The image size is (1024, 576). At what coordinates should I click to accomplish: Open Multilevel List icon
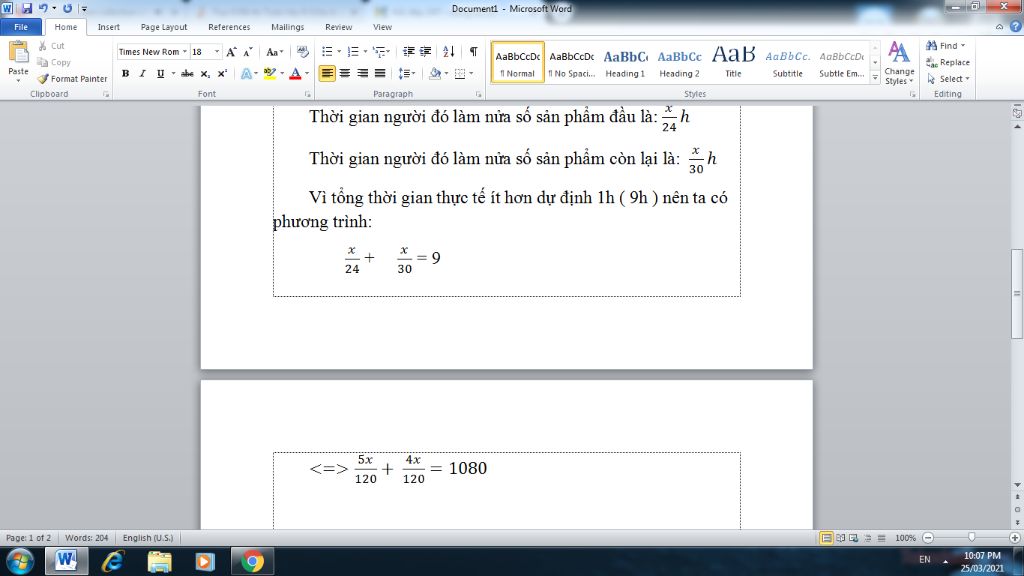[x=379, y=52]
